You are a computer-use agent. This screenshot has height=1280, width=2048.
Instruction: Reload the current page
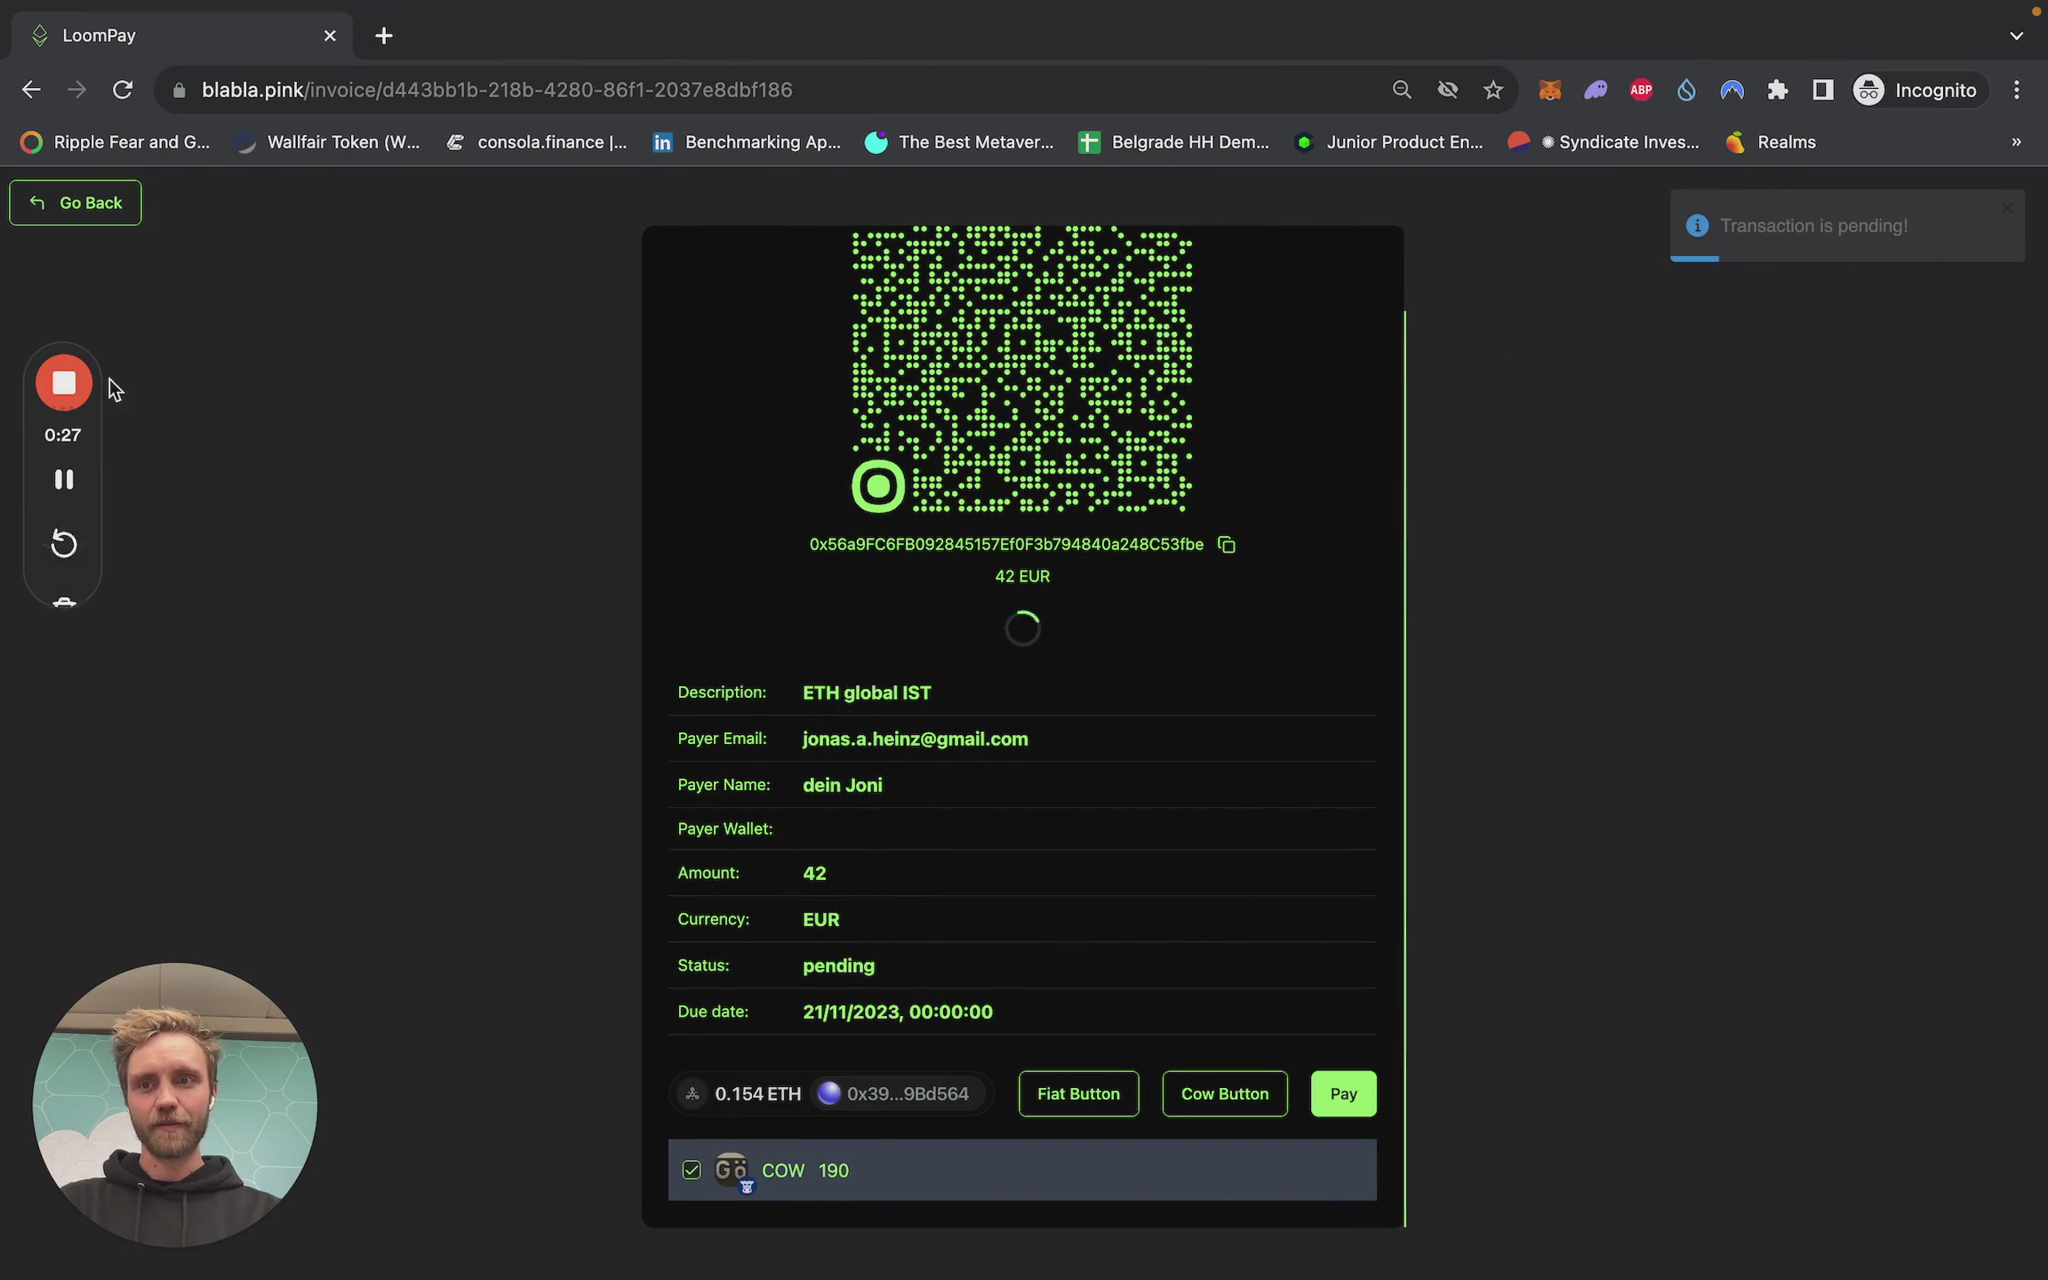[x=123, y=90]
